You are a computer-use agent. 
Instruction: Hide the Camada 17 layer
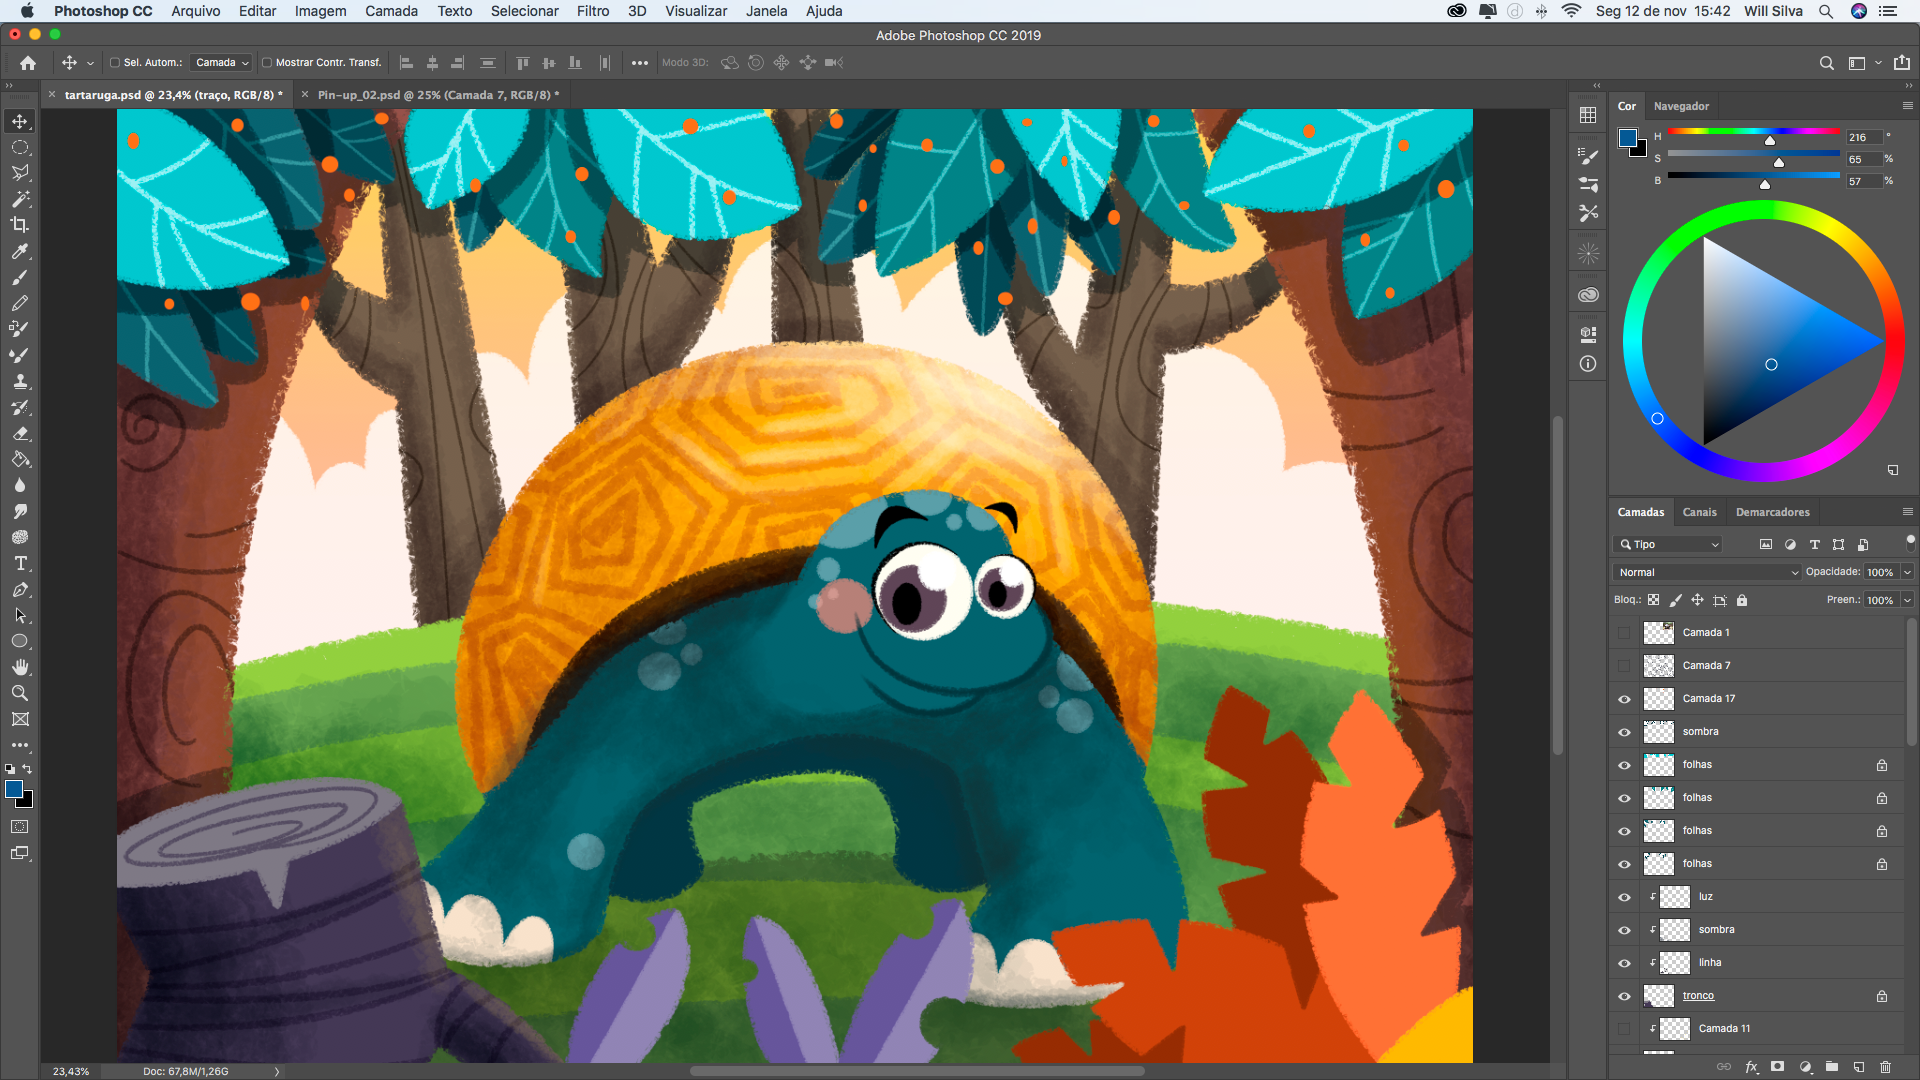pyautogui.click(x=1624, y=699)
